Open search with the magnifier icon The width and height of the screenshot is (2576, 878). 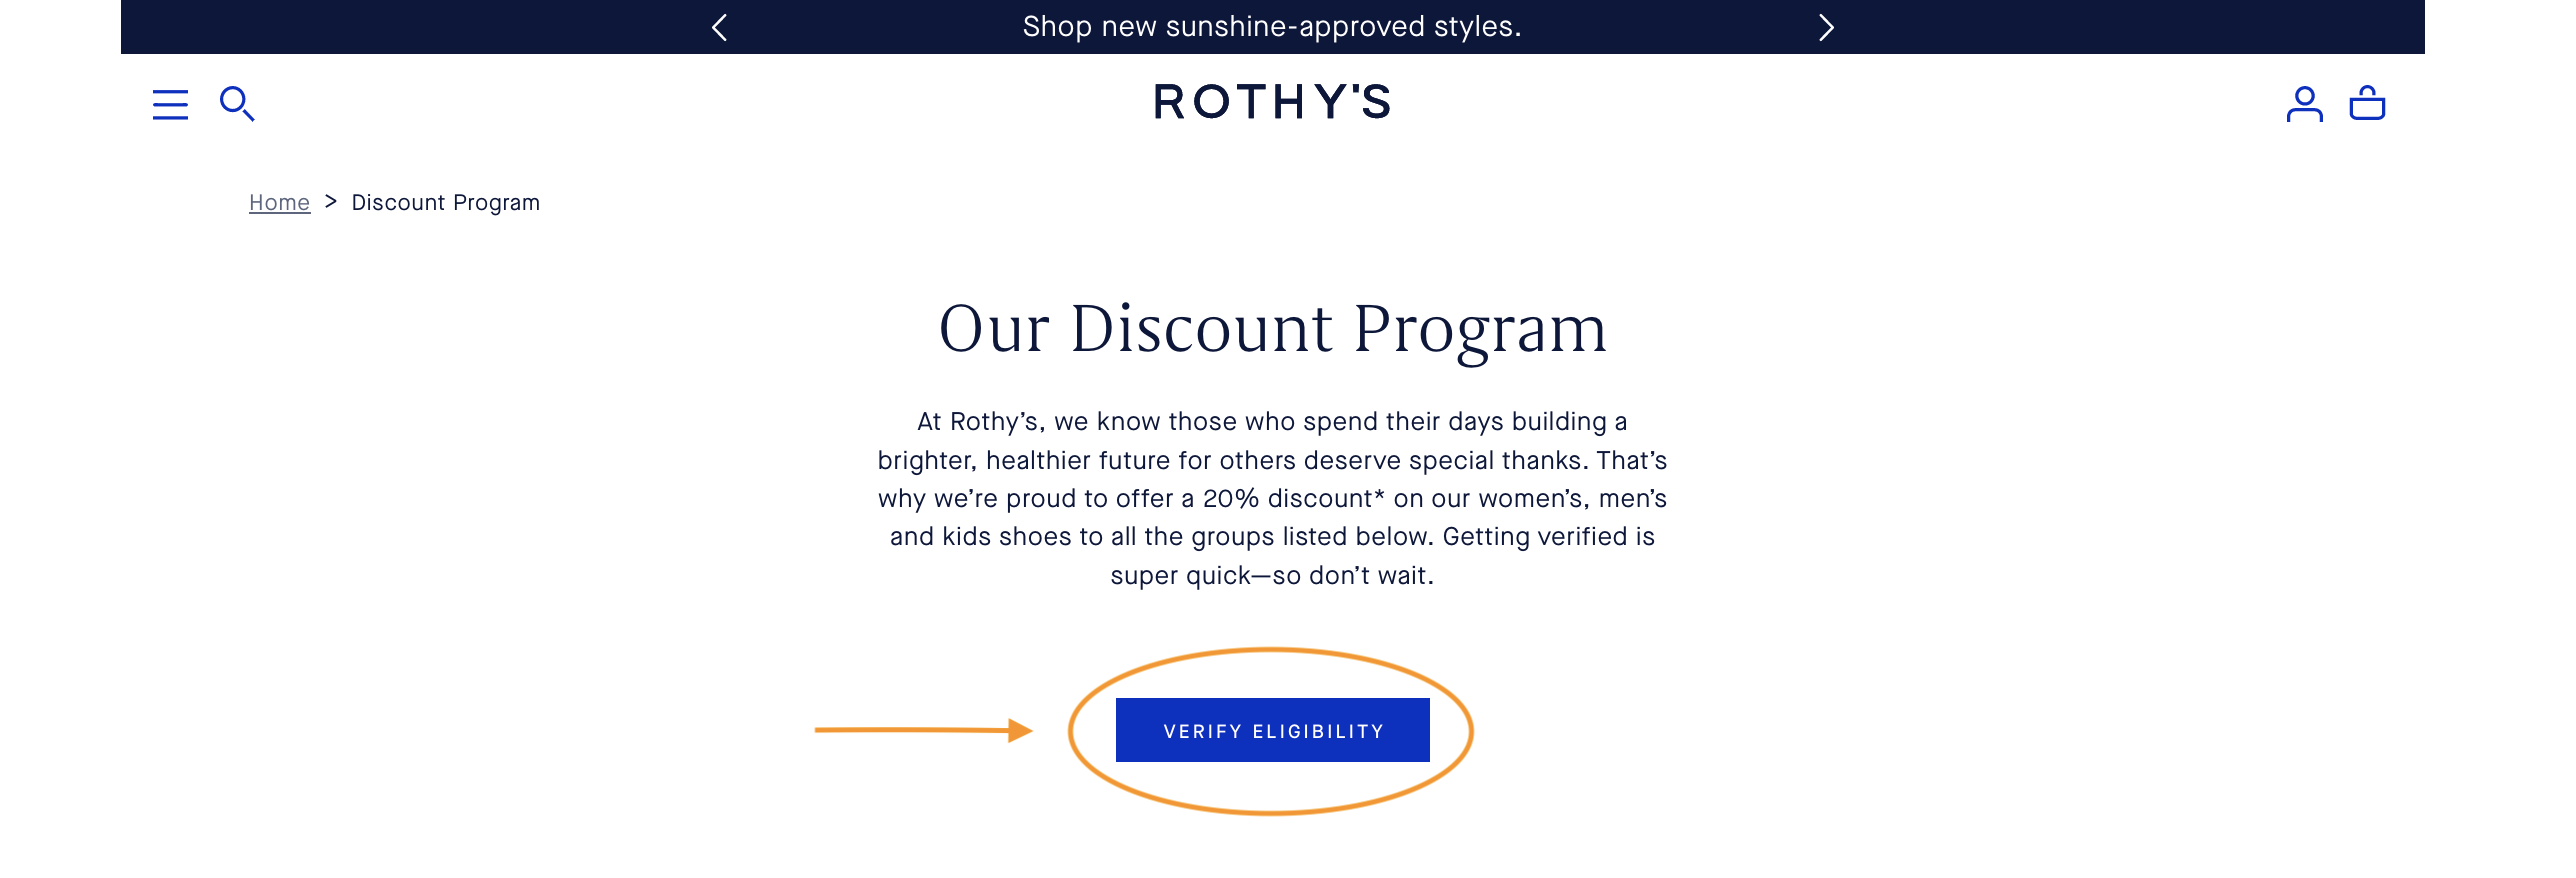[x=237, y=104]
